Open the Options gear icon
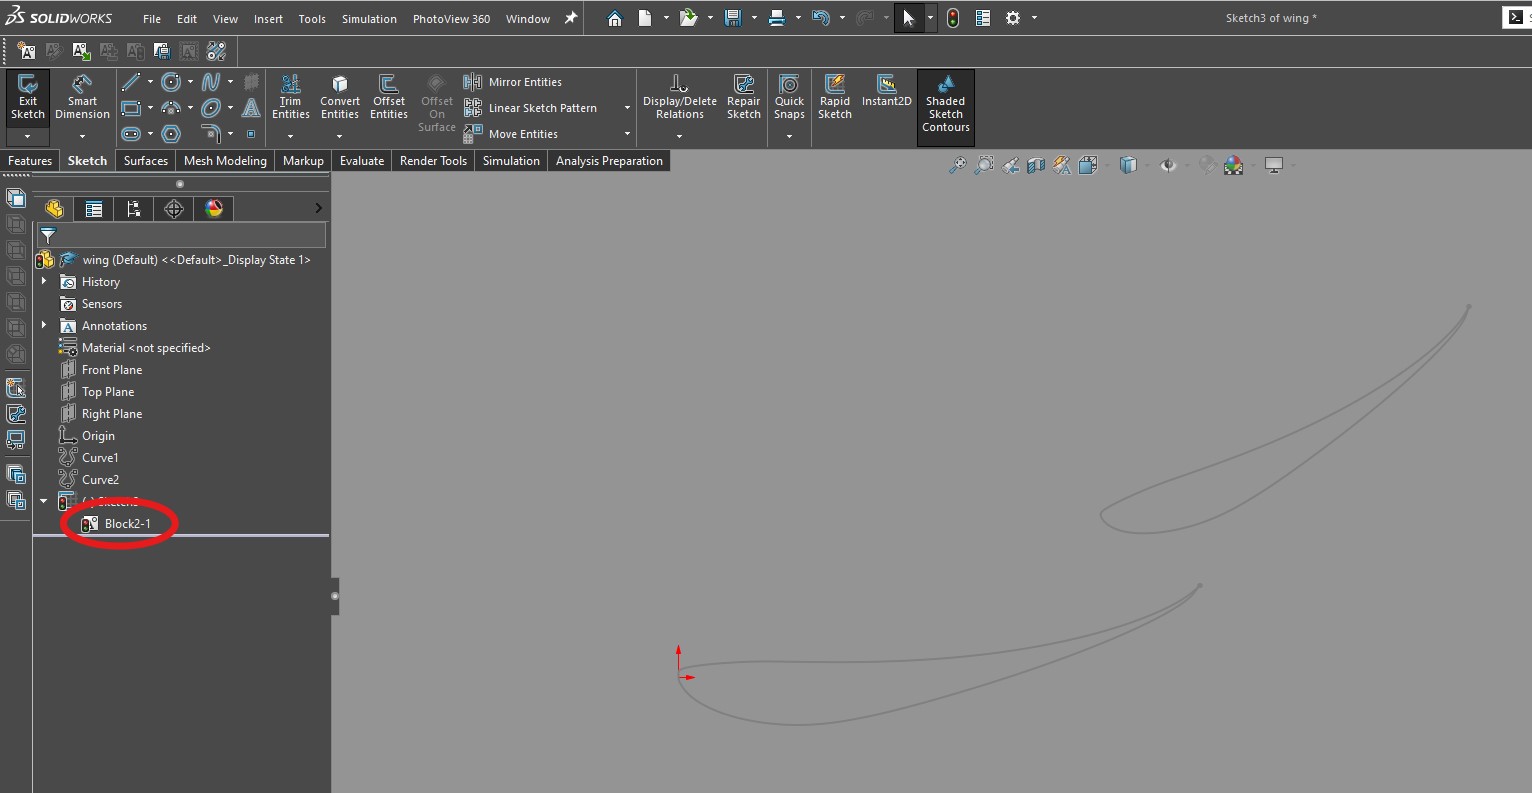The height and width of the screenshot is (793, 1532). click(1013, 18)
